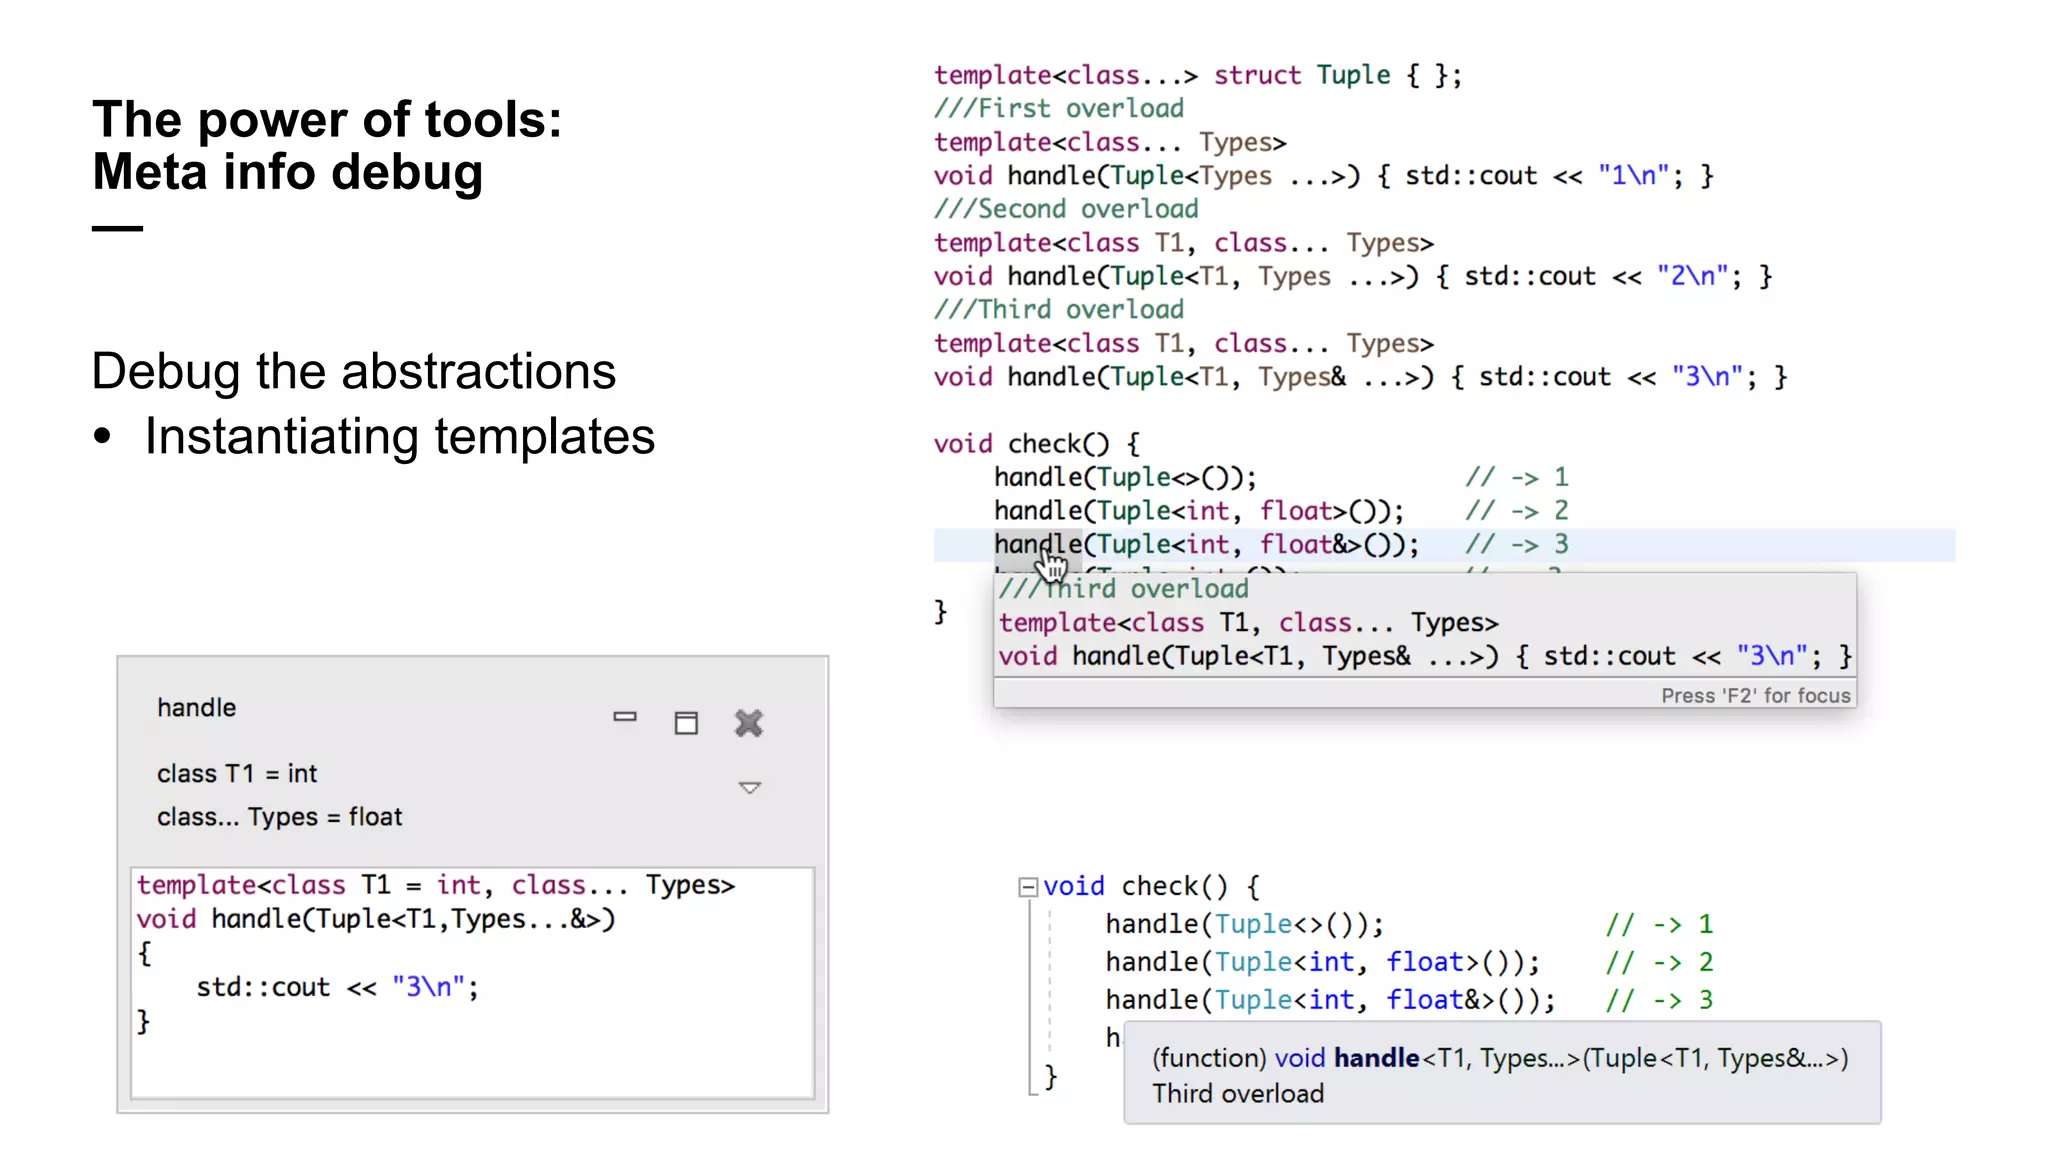
Task: Click '(function) void handle' signature tooltip
Action: [1500, 1058]
